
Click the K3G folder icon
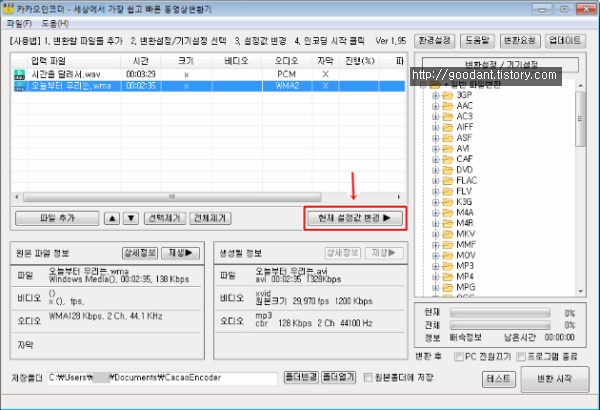448,202
